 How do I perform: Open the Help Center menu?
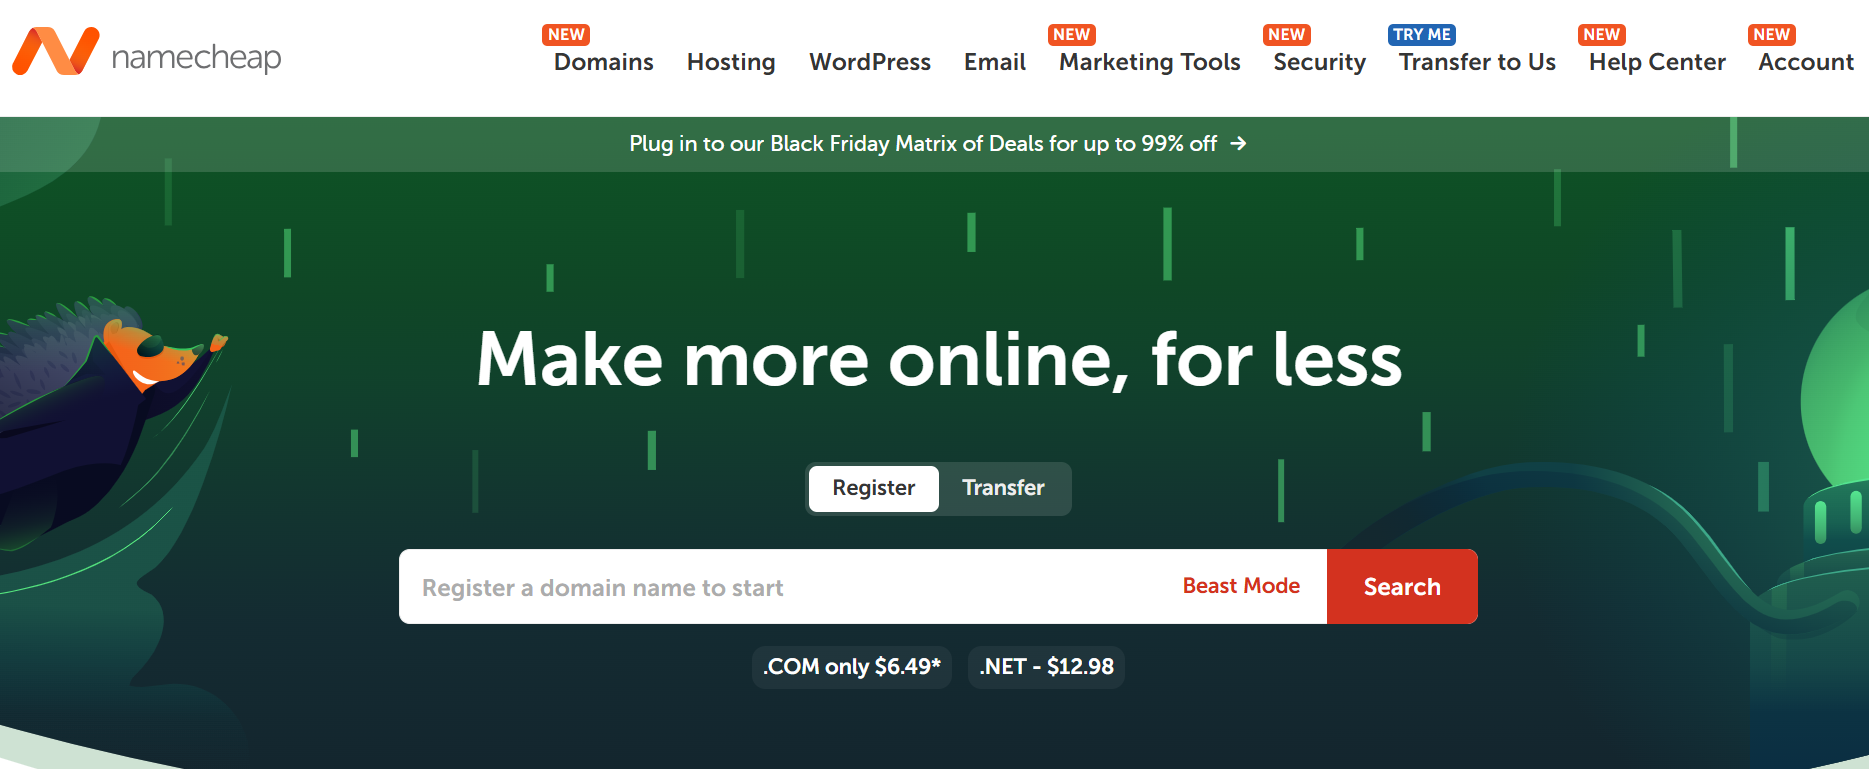1657,62
